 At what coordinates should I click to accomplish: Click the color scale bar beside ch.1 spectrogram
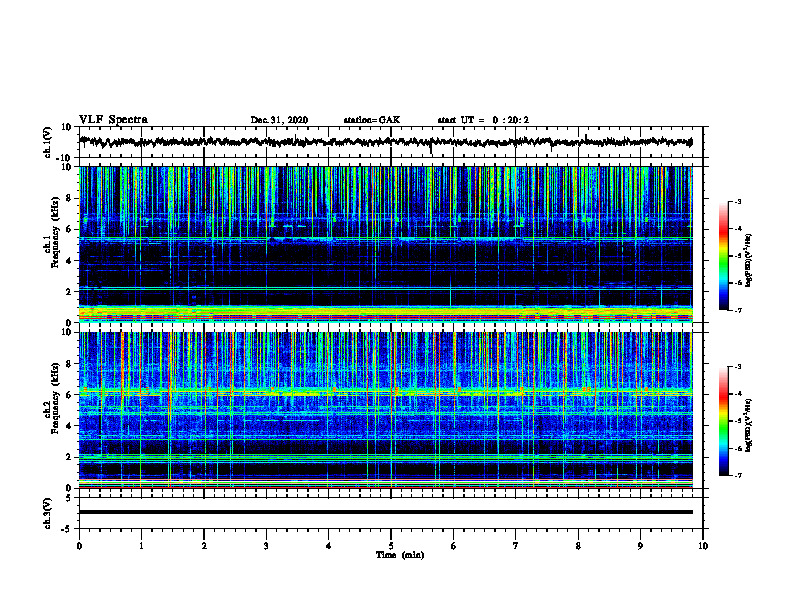[x=723, y=256]
